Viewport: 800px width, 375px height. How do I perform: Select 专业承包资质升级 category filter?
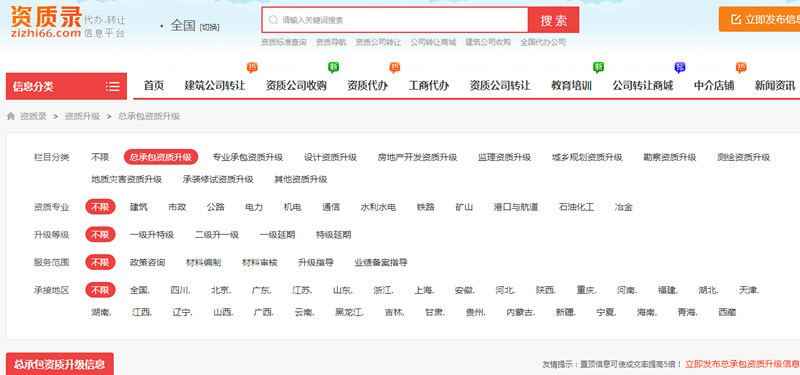click(x=247, y=157)
